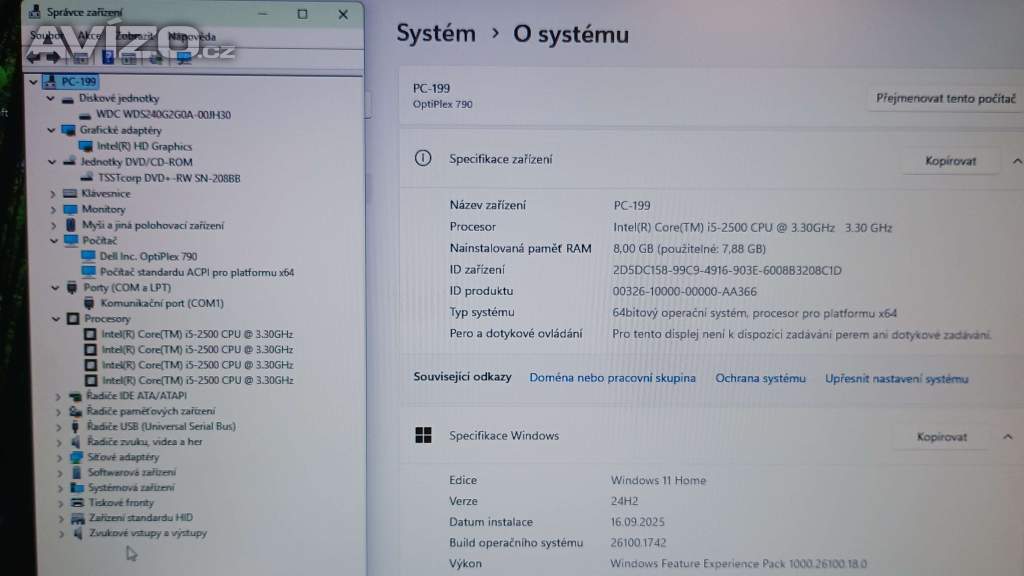Click the Back arrow in Device Manager toolbar
1024x576 pixels.
point(33,57)
